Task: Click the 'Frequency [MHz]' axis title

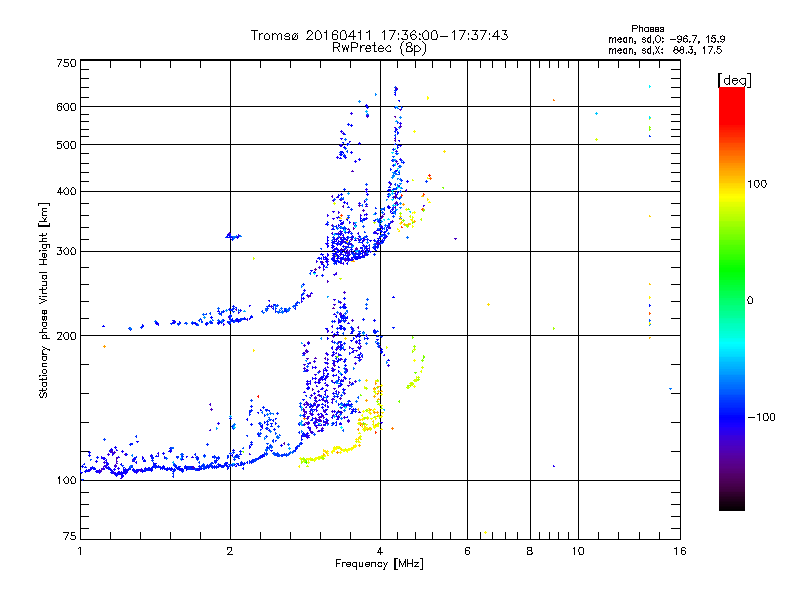Action: (x=379, y=564)
